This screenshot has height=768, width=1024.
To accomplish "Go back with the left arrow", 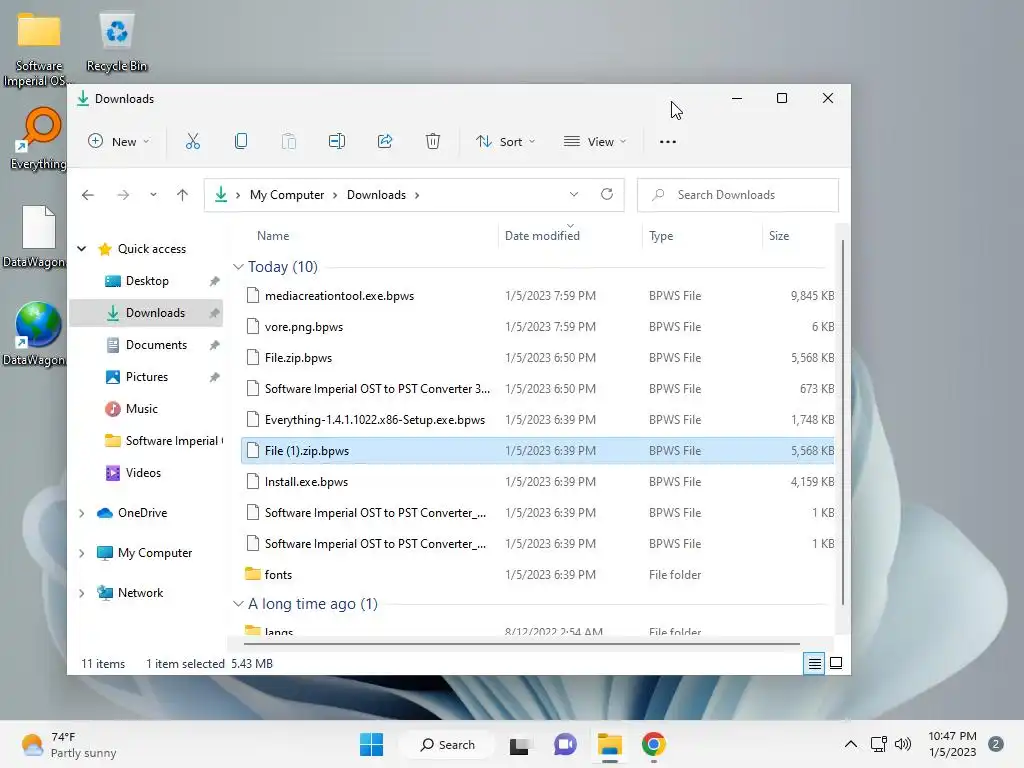I will (88, 195).
